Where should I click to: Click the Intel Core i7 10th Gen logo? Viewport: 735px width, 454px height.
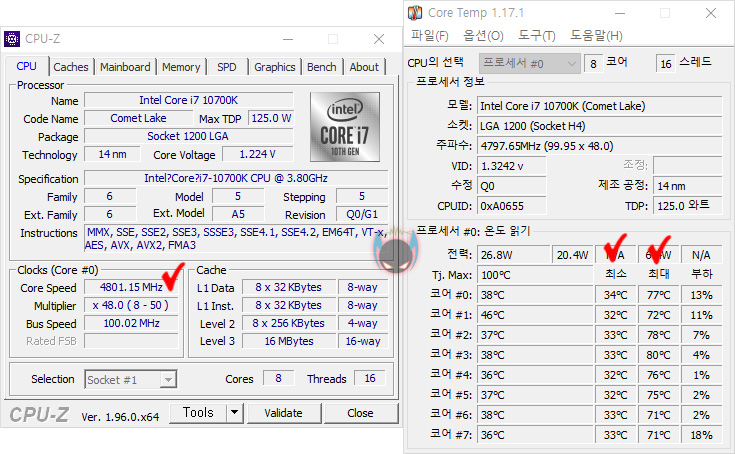(345, 127)
